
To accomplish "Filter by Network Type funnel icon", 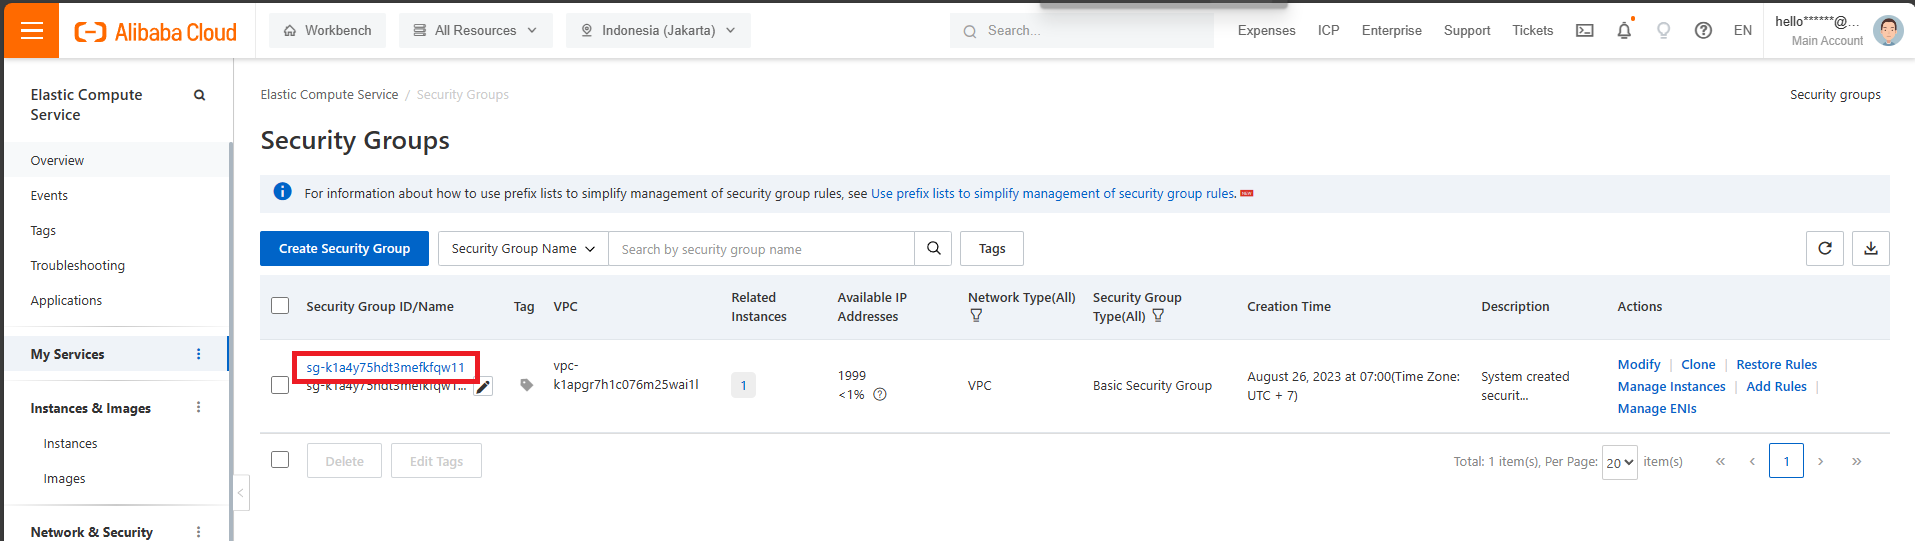I will [x=976, y=316].
